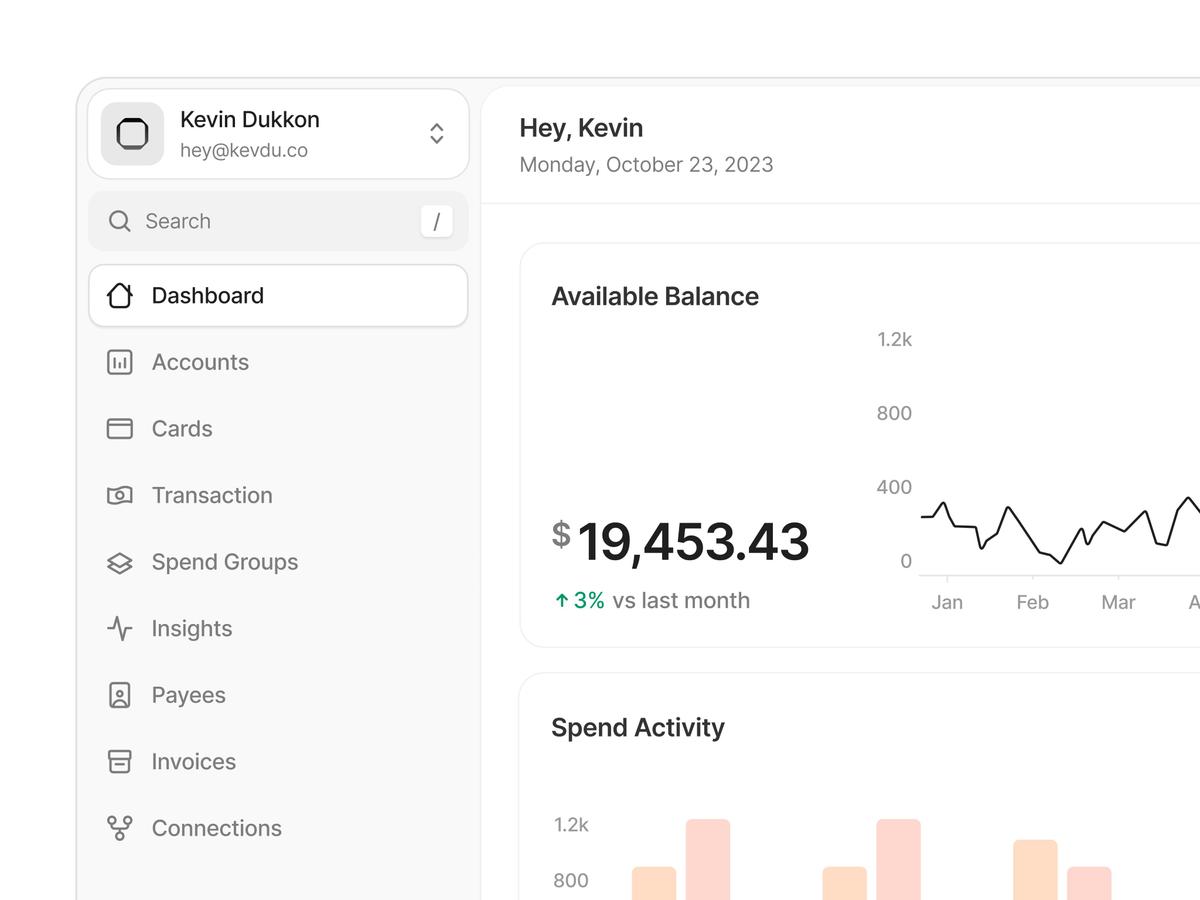
Task: Select the Payees label in sidebar
Action: tap(188, 695)
